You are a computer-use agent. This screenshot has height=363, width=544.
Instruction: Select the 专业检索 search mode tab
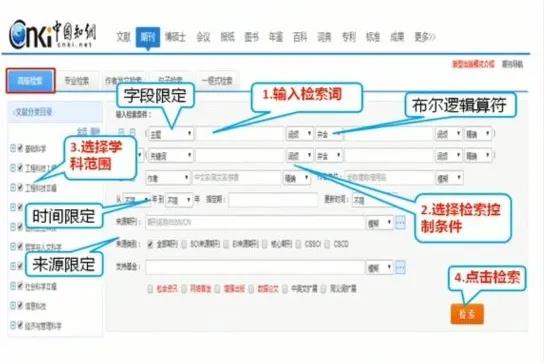coord(77,81)
